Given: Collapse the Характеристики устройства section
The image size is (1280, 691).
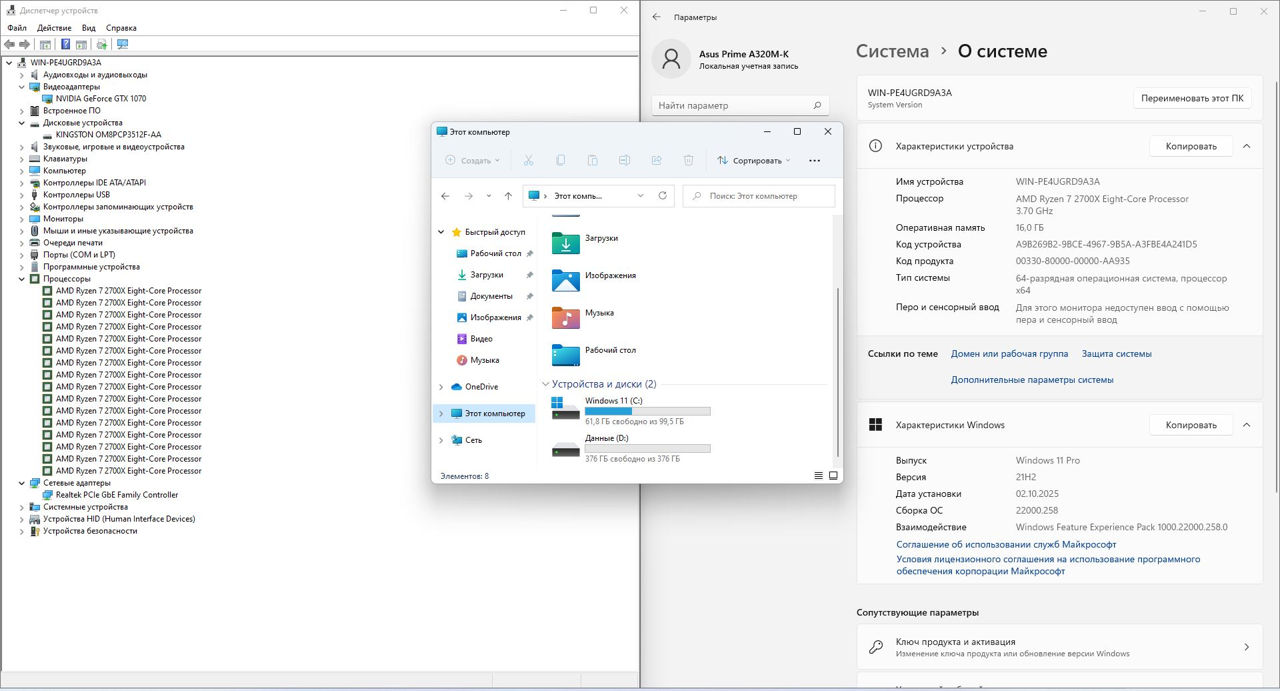Looking at the screenshot, I should (1246, 146).
